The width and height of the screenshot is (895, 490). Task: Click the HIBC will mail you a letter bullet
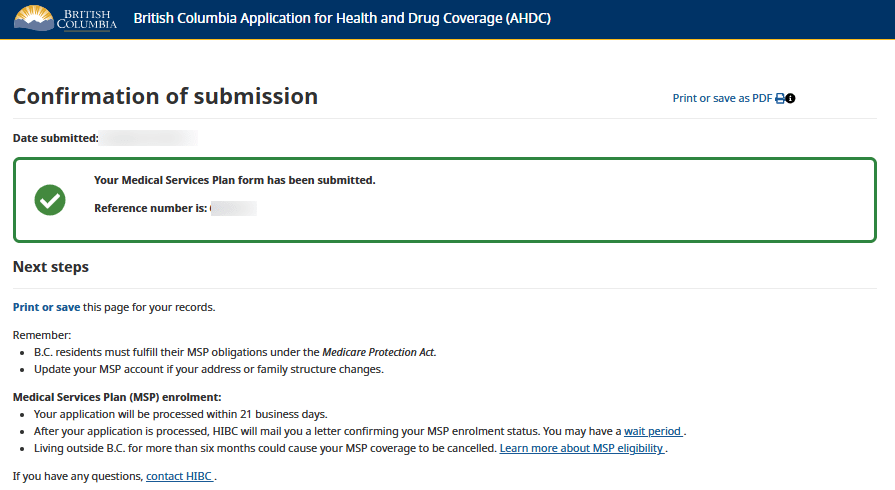(360, 431)
